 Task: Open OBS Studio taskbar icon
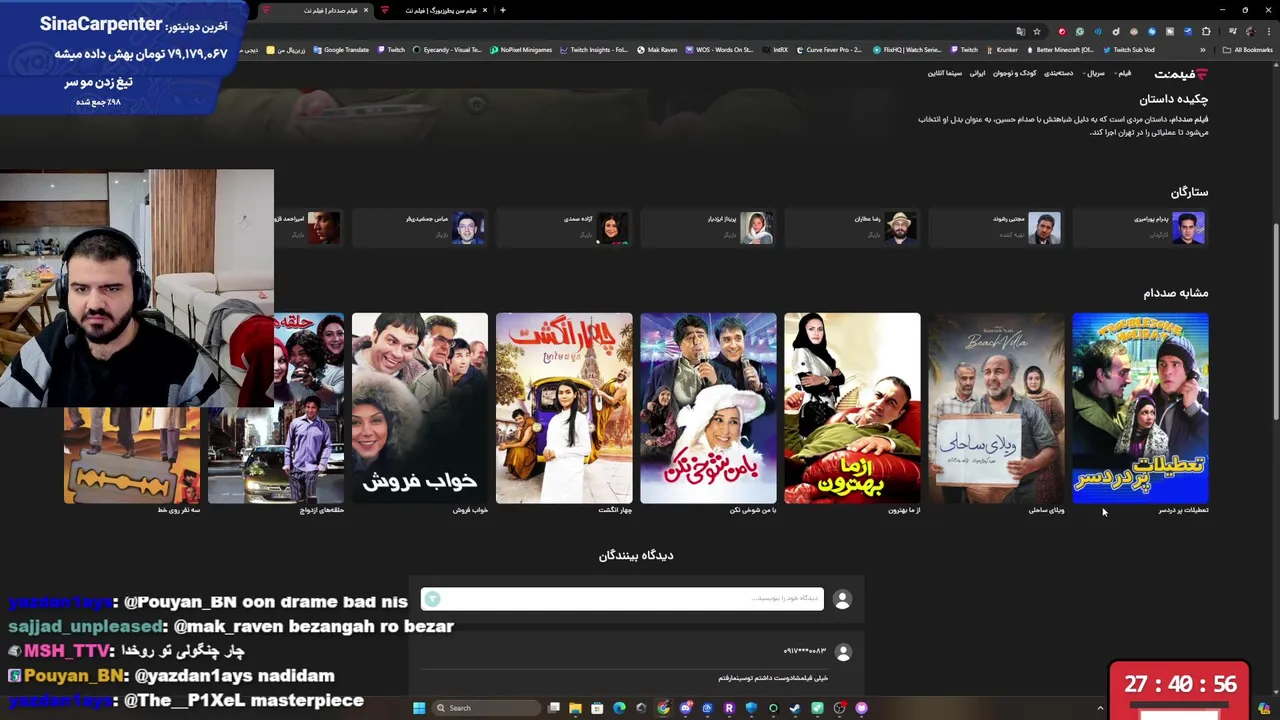[x=839, y=708]
